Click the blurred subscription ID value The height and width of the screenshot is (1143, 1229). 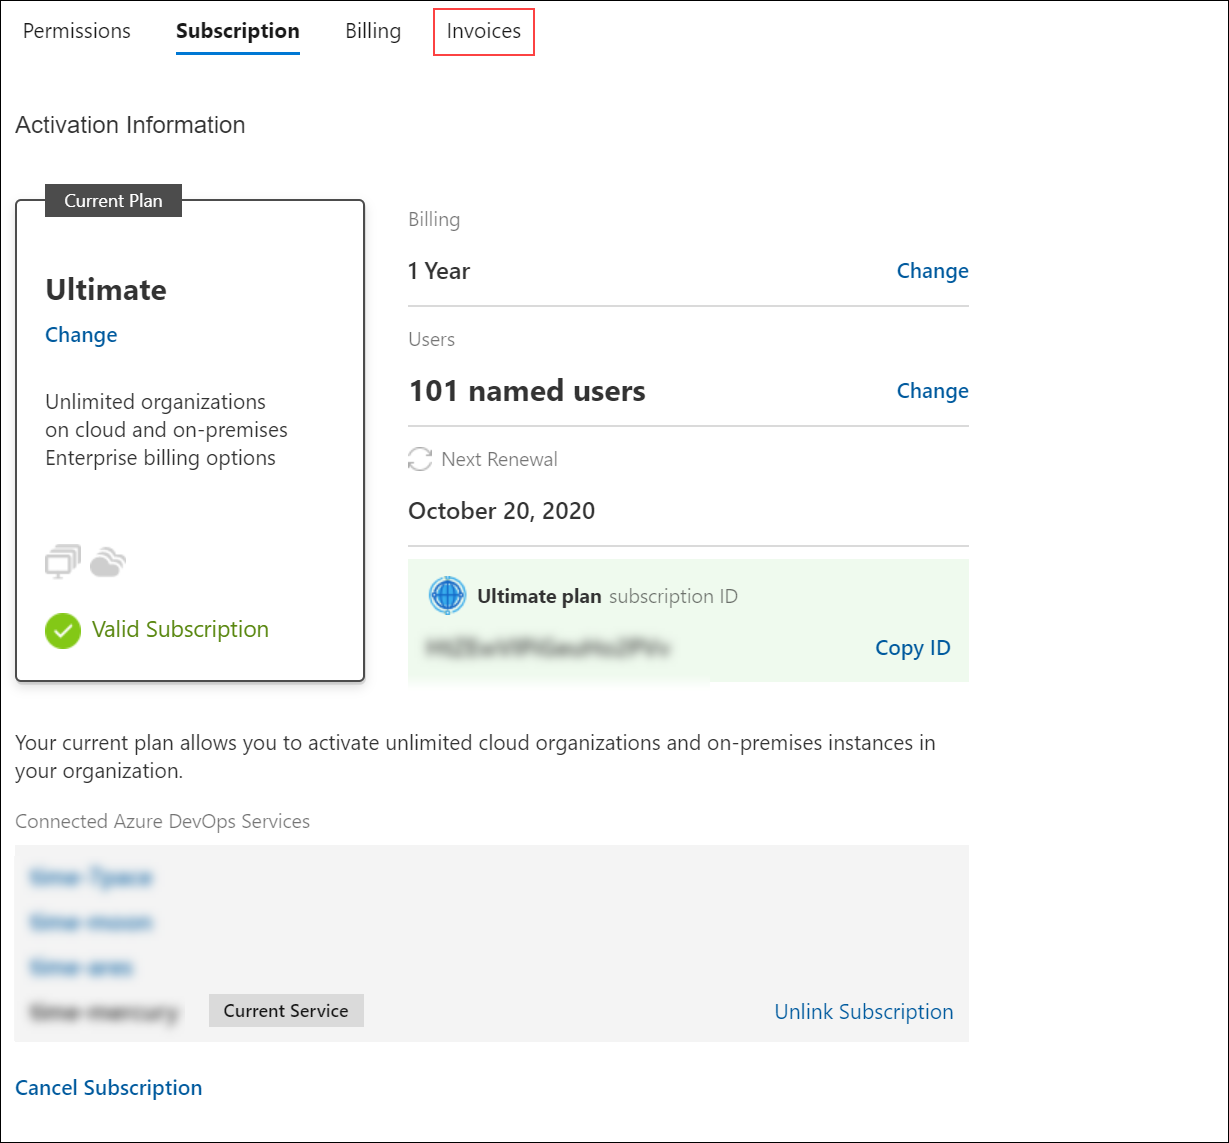click(547, 648)
